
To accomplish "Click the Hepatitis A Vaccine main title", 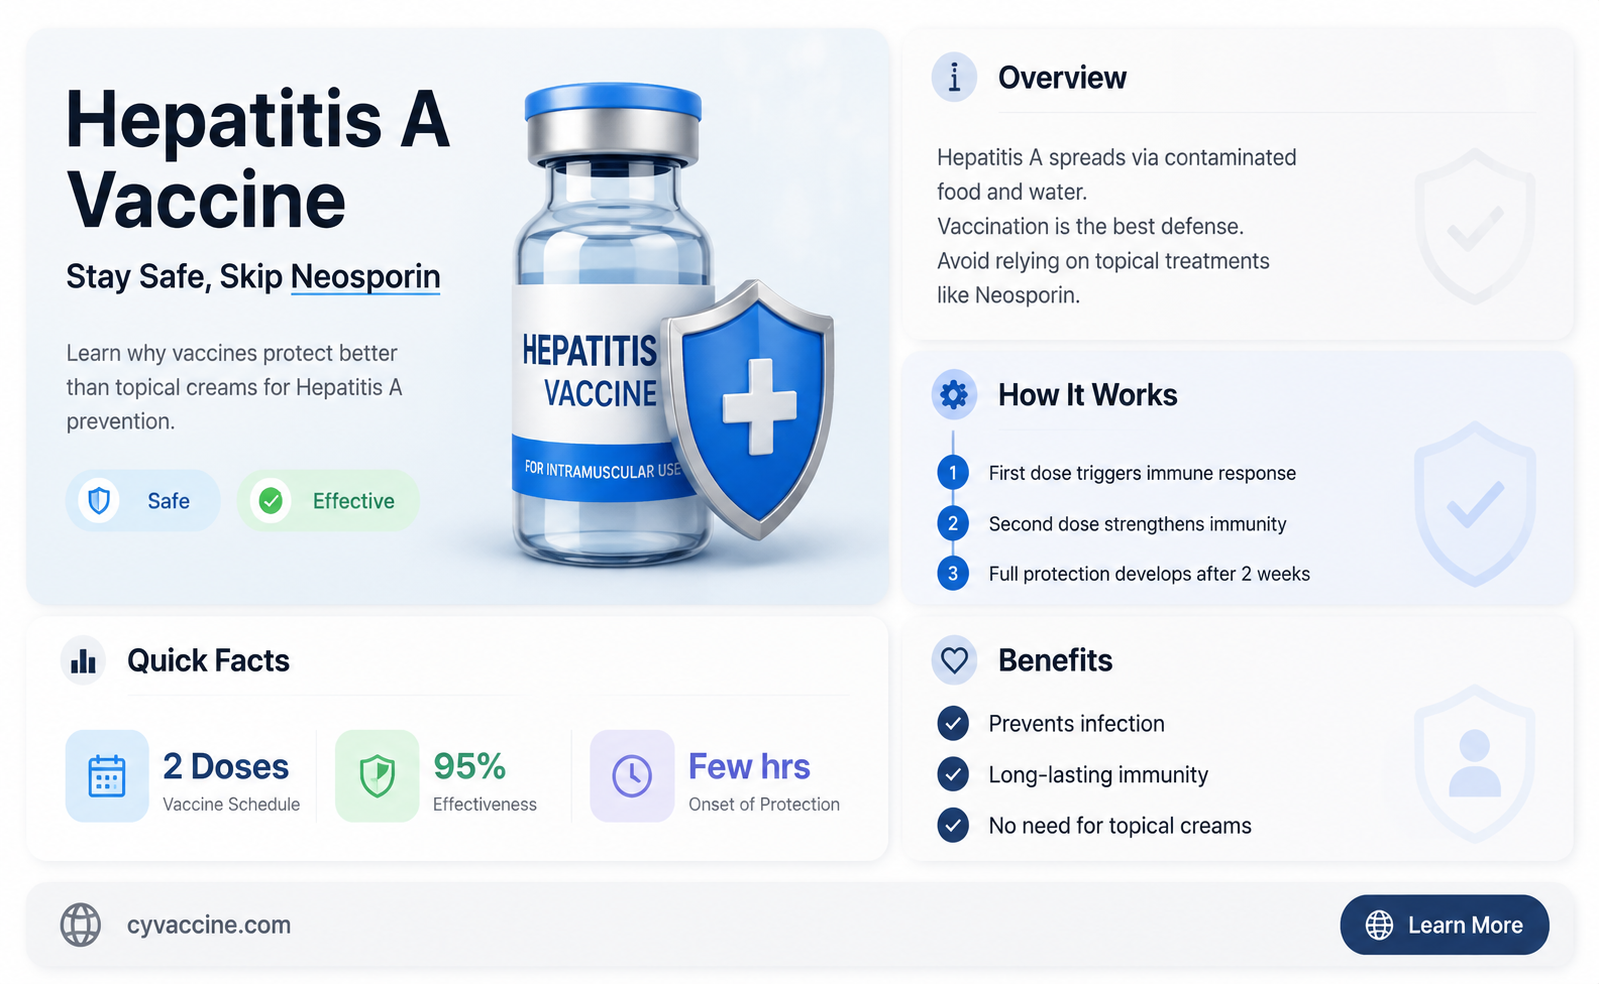I will point(258,160).
